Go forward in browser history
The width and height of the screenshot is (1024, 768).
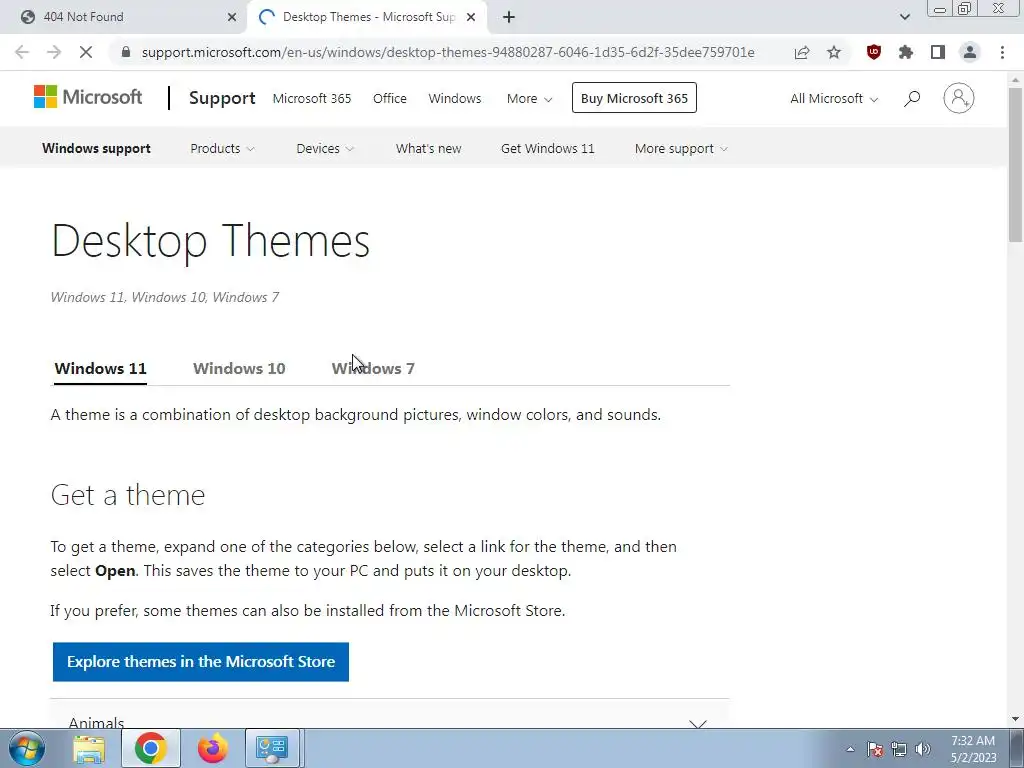[x=54, y=52]
